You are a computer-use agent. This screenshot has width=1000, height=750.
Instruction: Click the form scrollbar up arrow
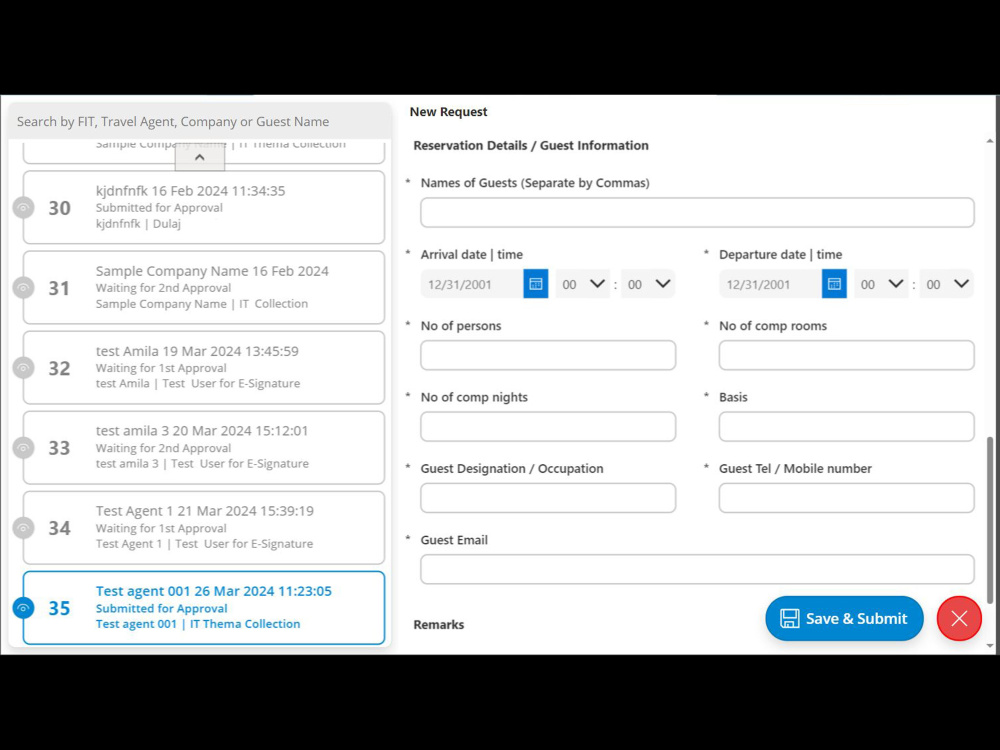pos(990,141)
